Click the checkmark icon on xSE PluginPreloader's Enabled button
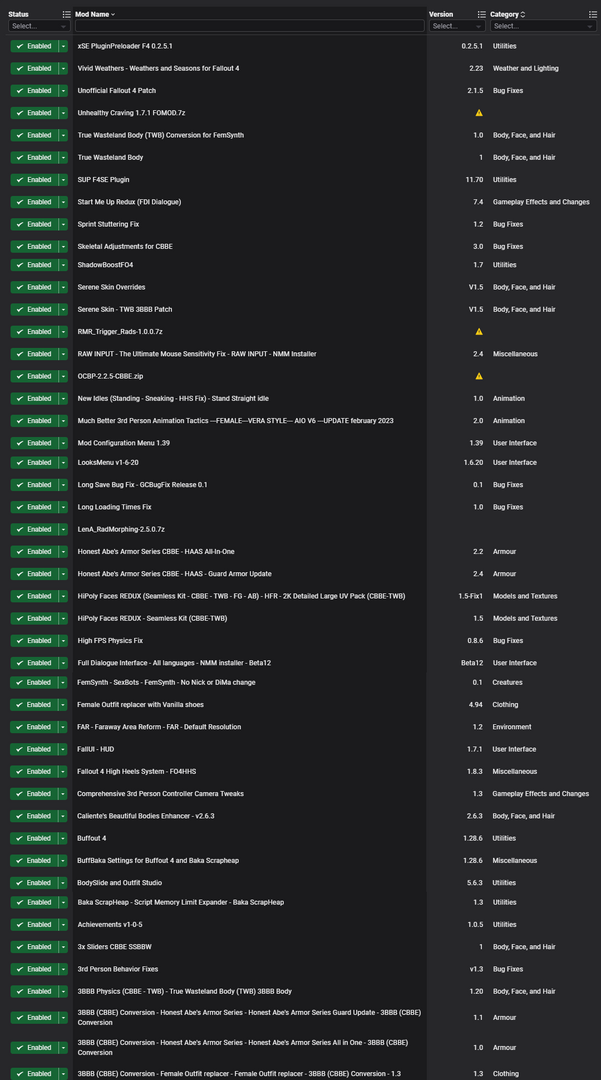This screenshot has height=1080, width=601. tap(21, 45)
